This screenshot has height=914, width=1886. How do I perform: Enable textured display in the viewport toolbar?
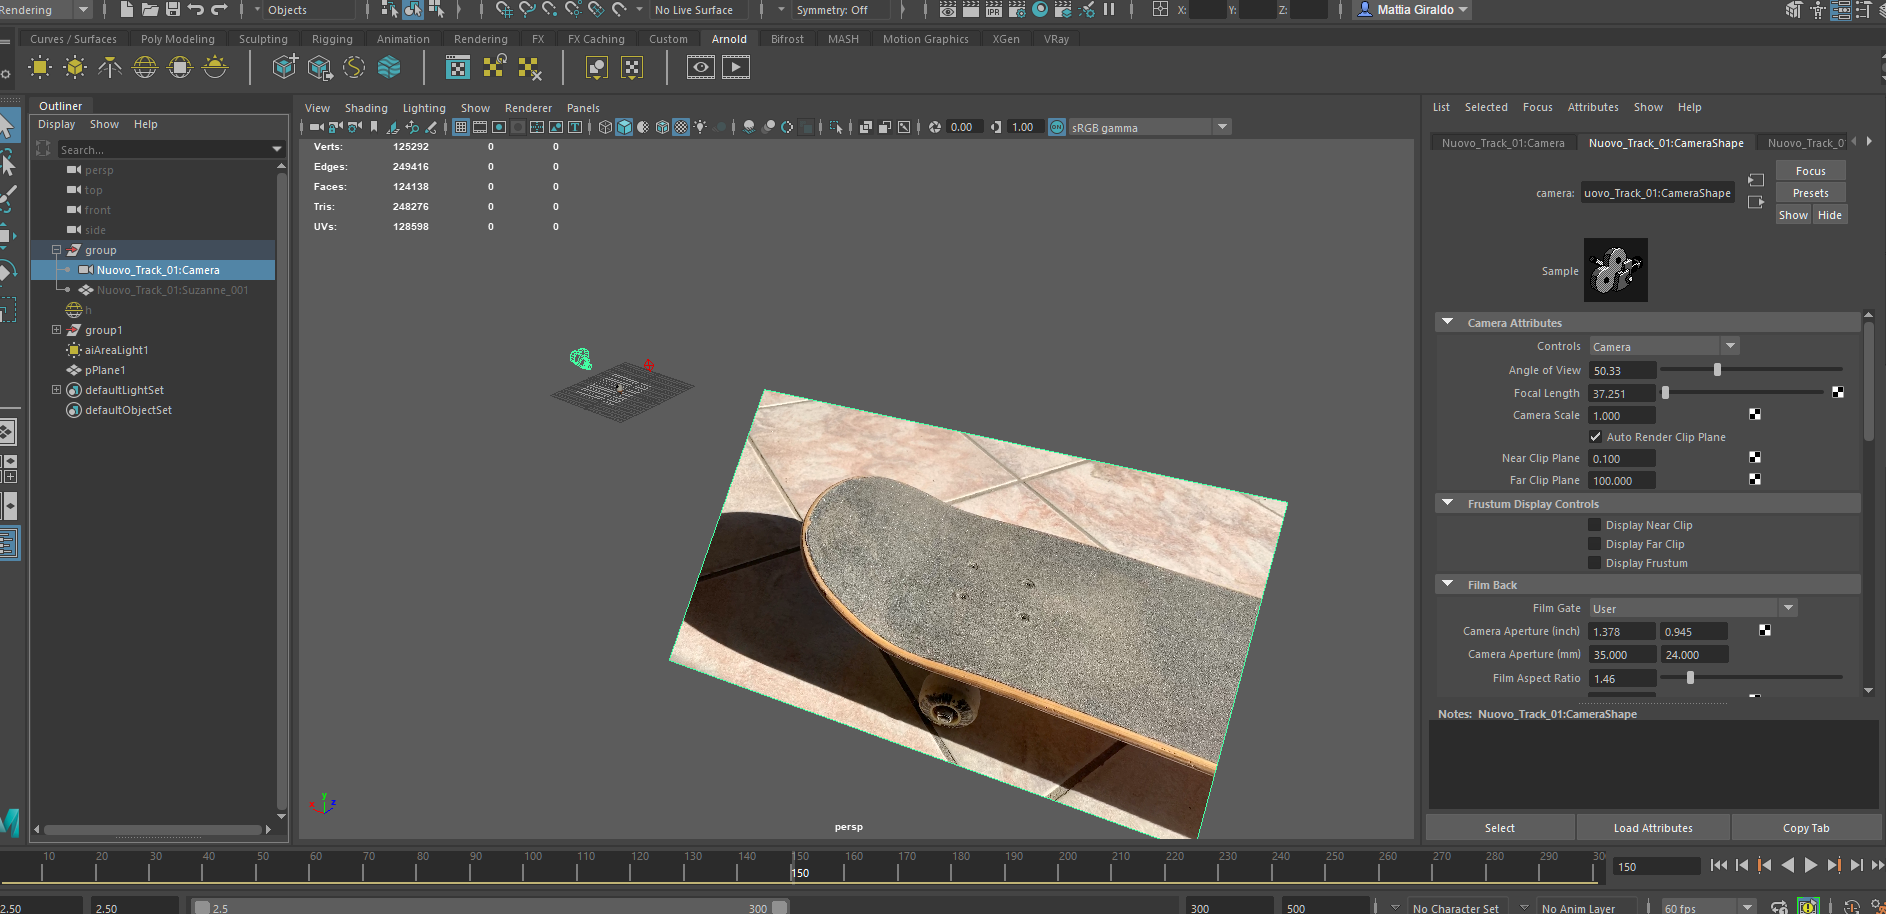point(681,127)
